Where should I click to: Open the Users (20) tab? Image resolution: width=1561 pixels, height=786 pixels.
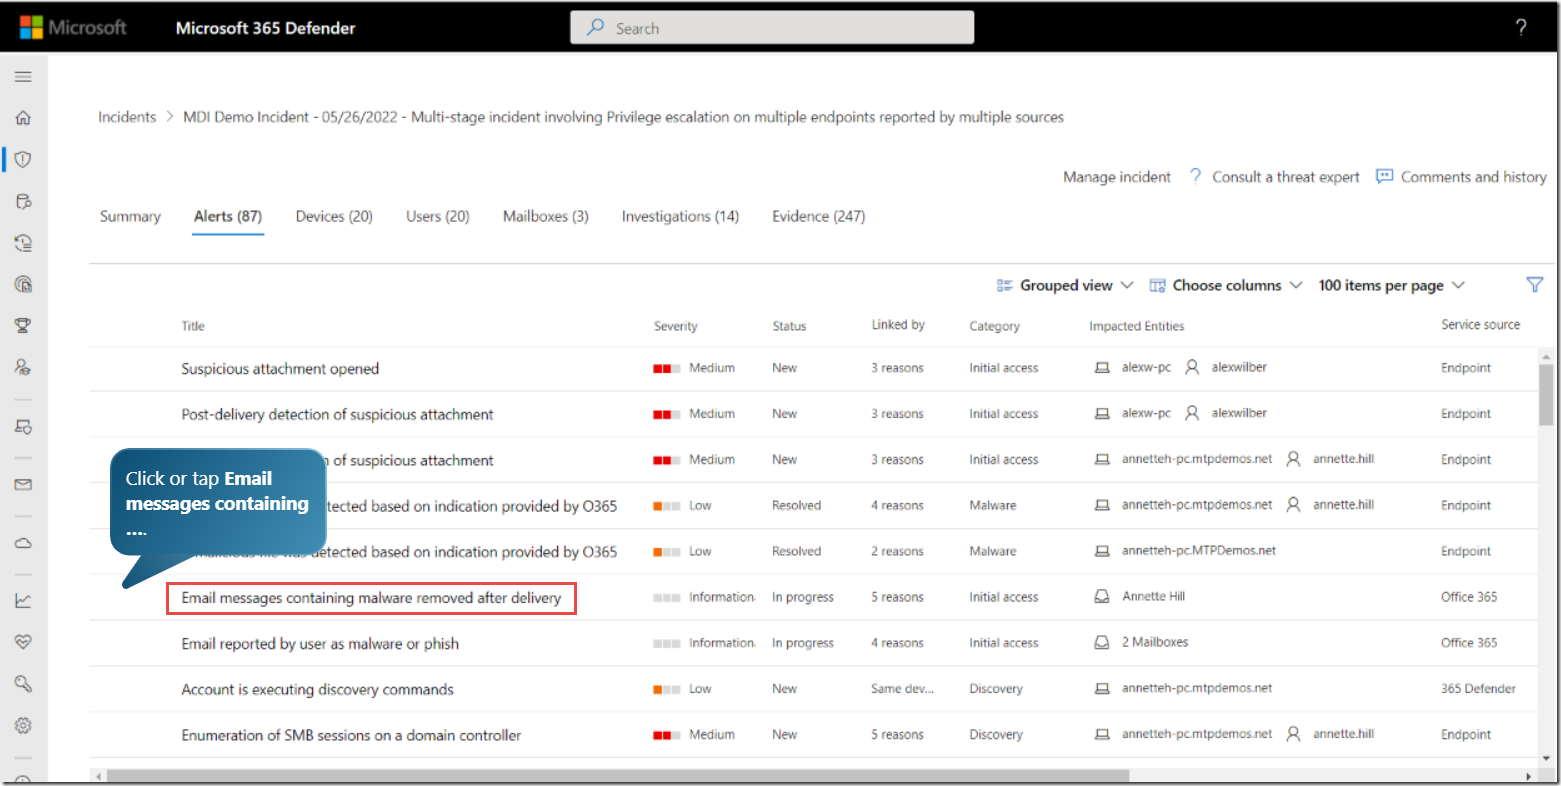438,217
